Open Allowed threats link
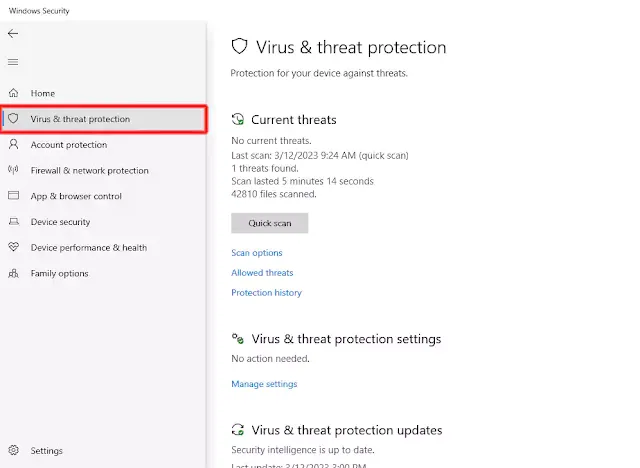 click(x=262, y=273)
